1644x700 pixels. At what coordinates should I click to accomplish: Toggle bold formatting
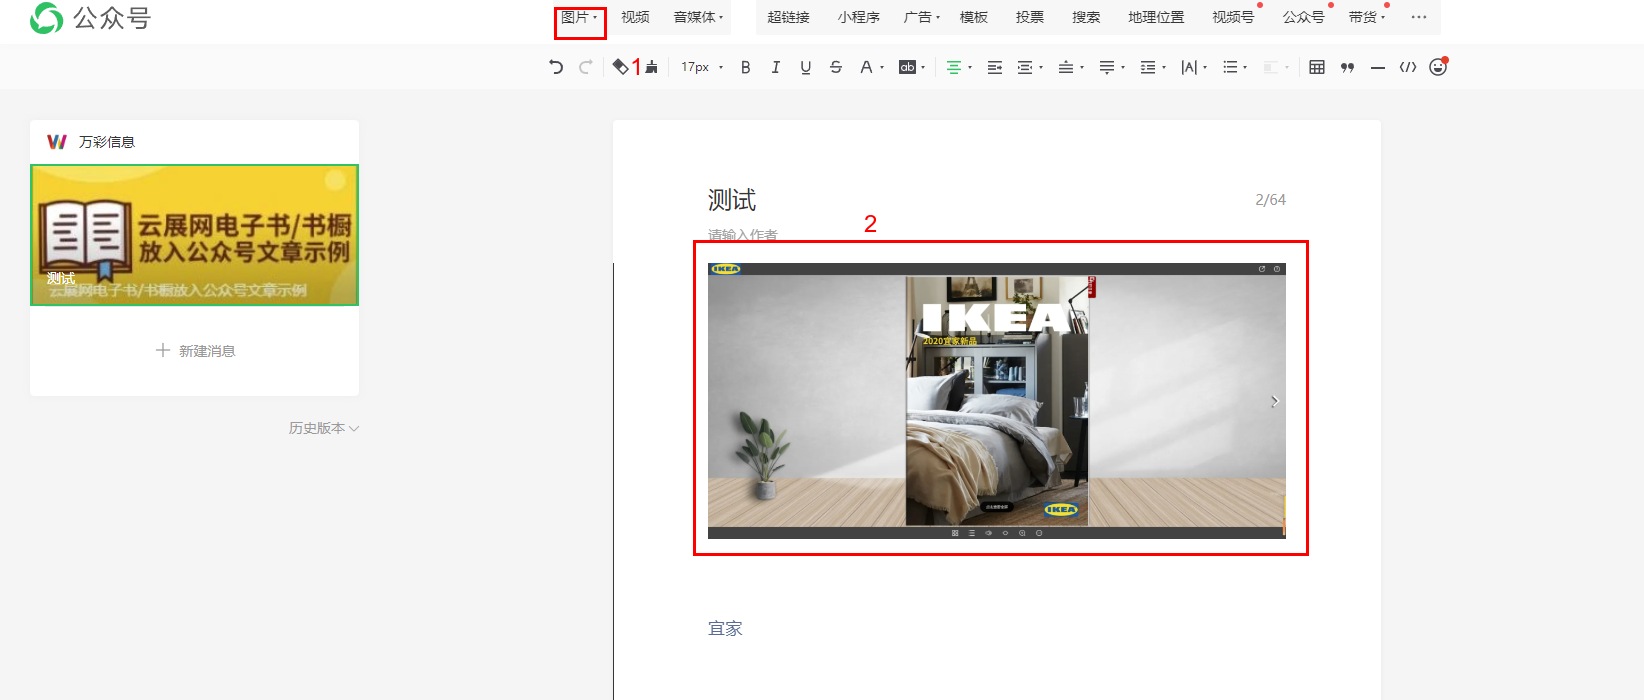[x=745, y=67]
